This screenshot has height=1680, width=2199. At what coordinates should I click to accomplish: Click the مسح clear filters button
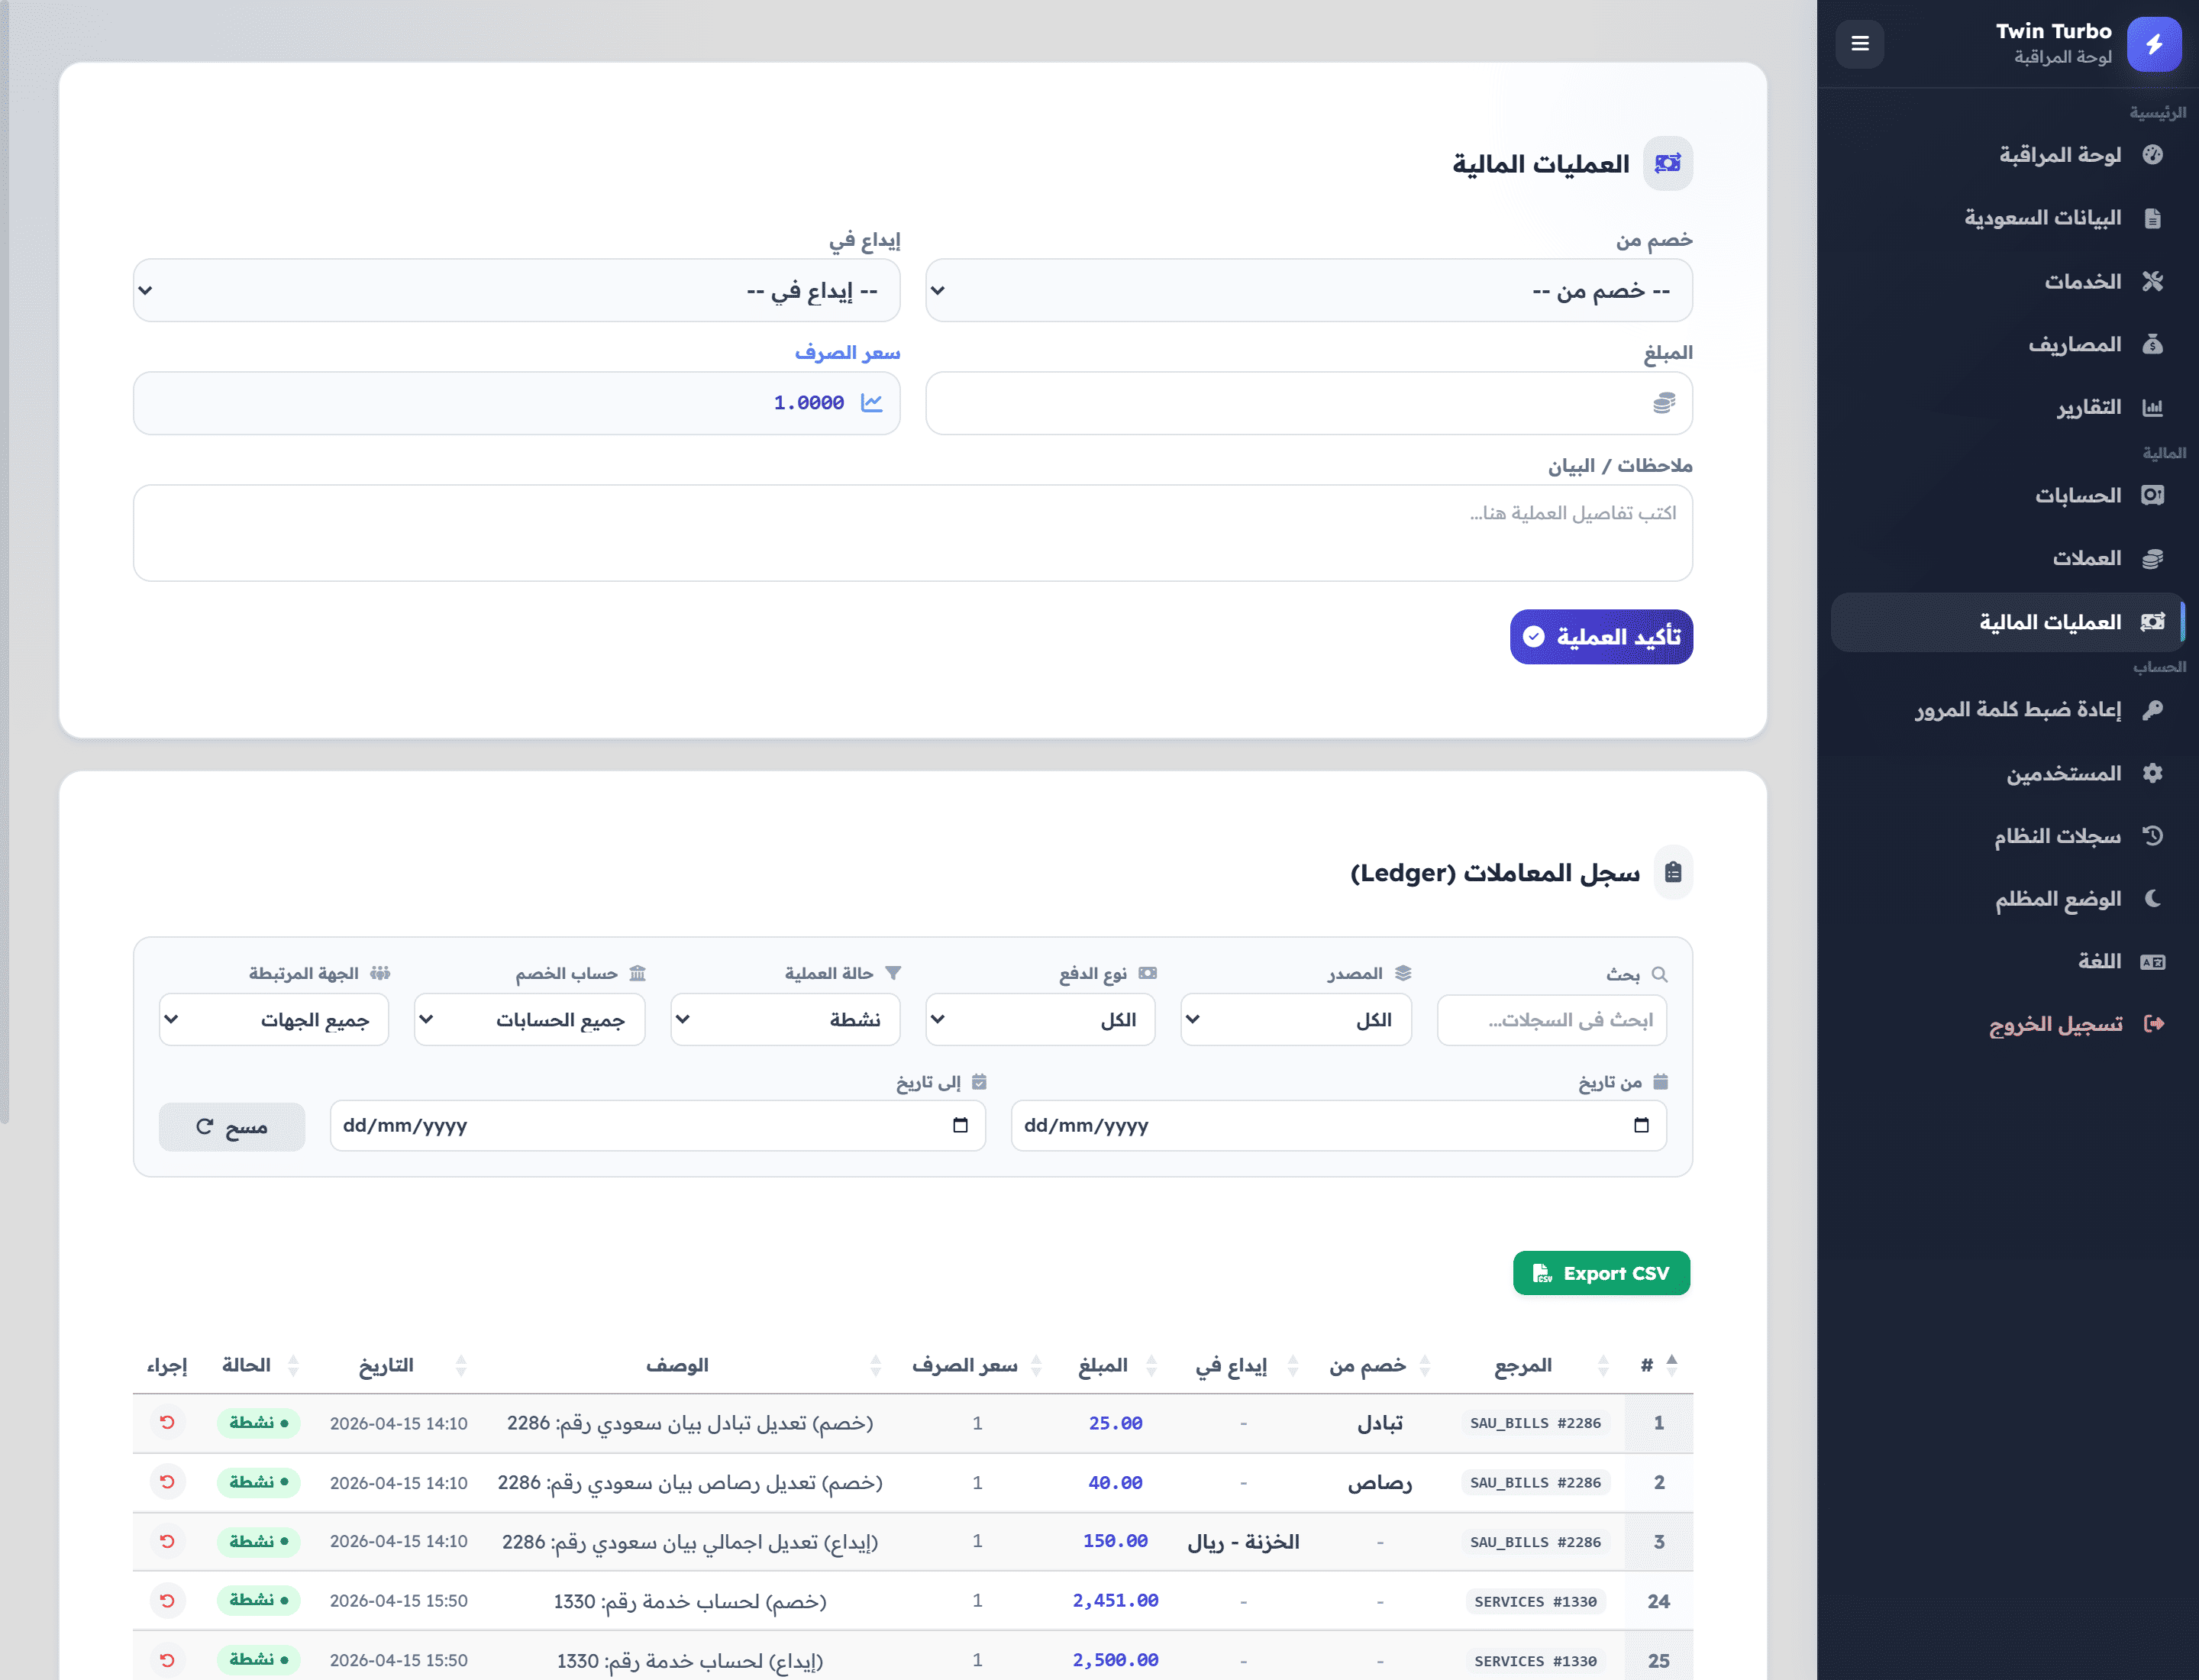232,1128
